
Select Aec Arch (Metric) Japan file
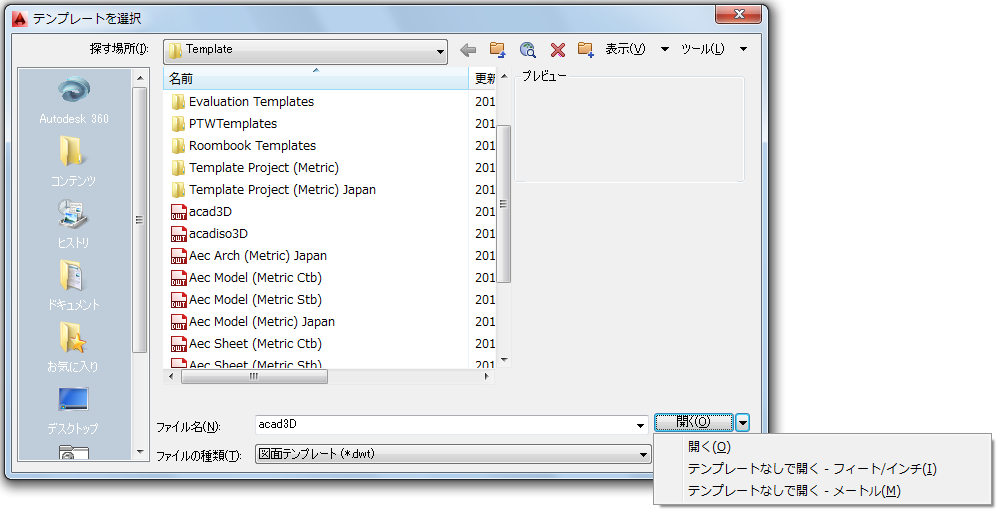(257, 256)
